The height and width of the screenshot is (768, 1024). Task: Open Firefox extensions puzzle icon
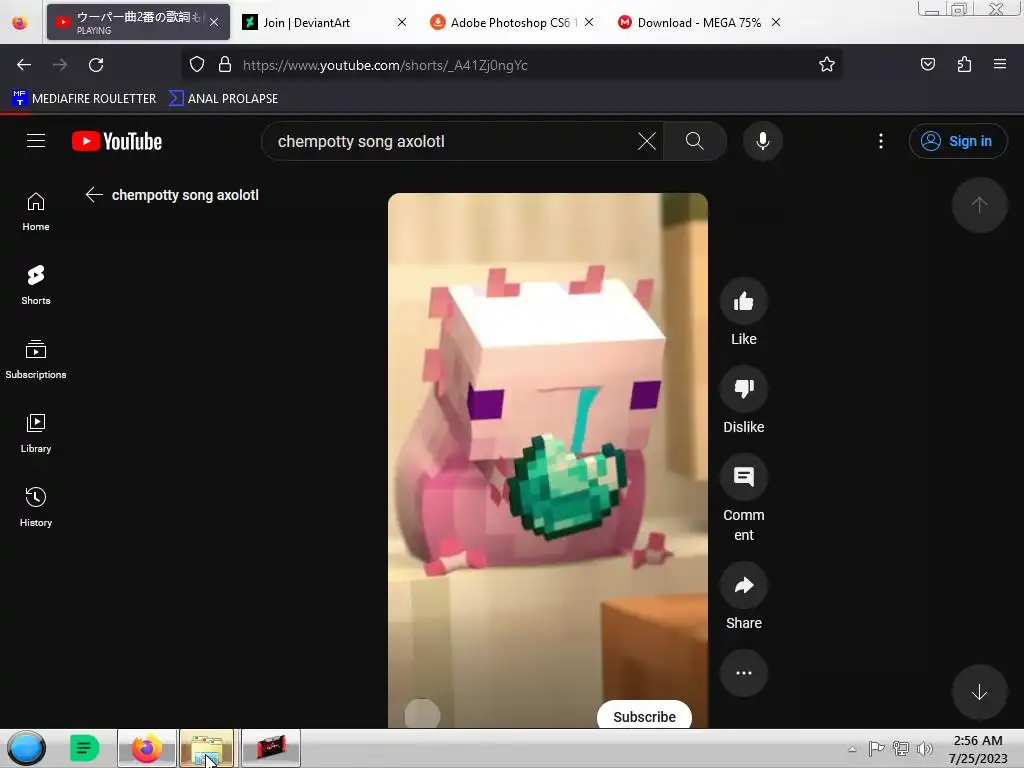point(964,64)
